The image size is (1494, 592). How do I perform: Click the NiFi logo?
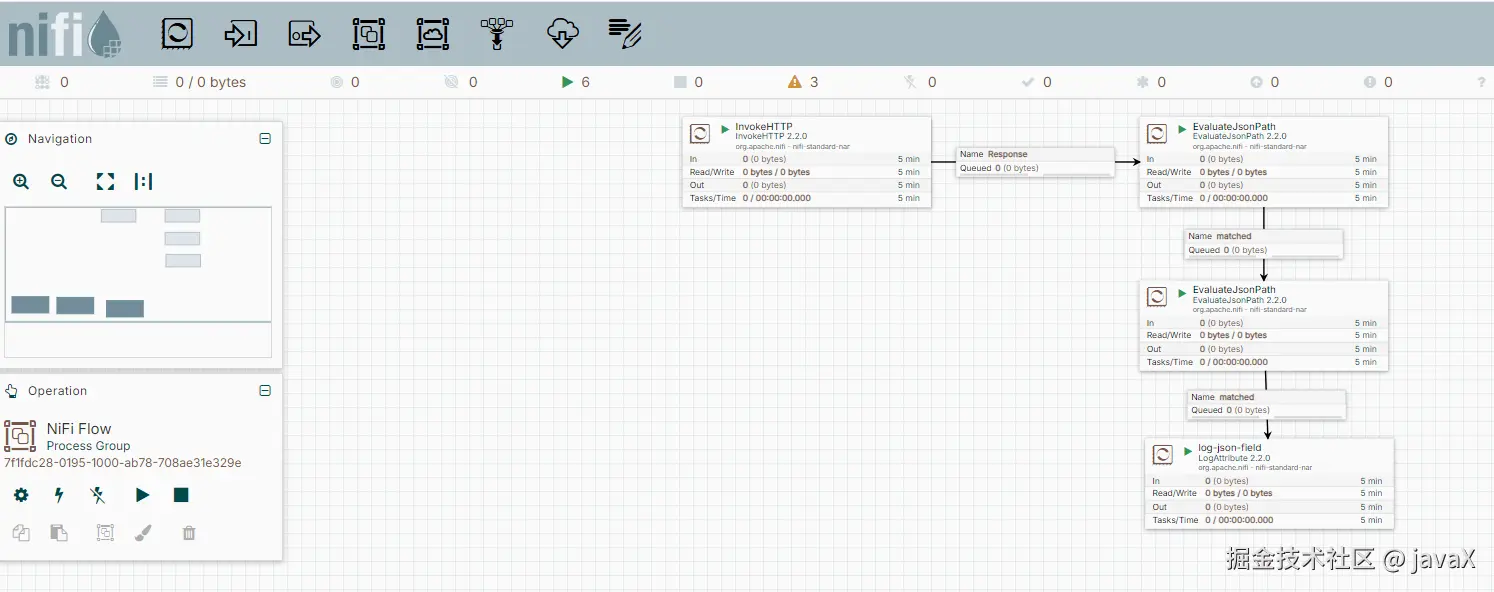point(64,34)
